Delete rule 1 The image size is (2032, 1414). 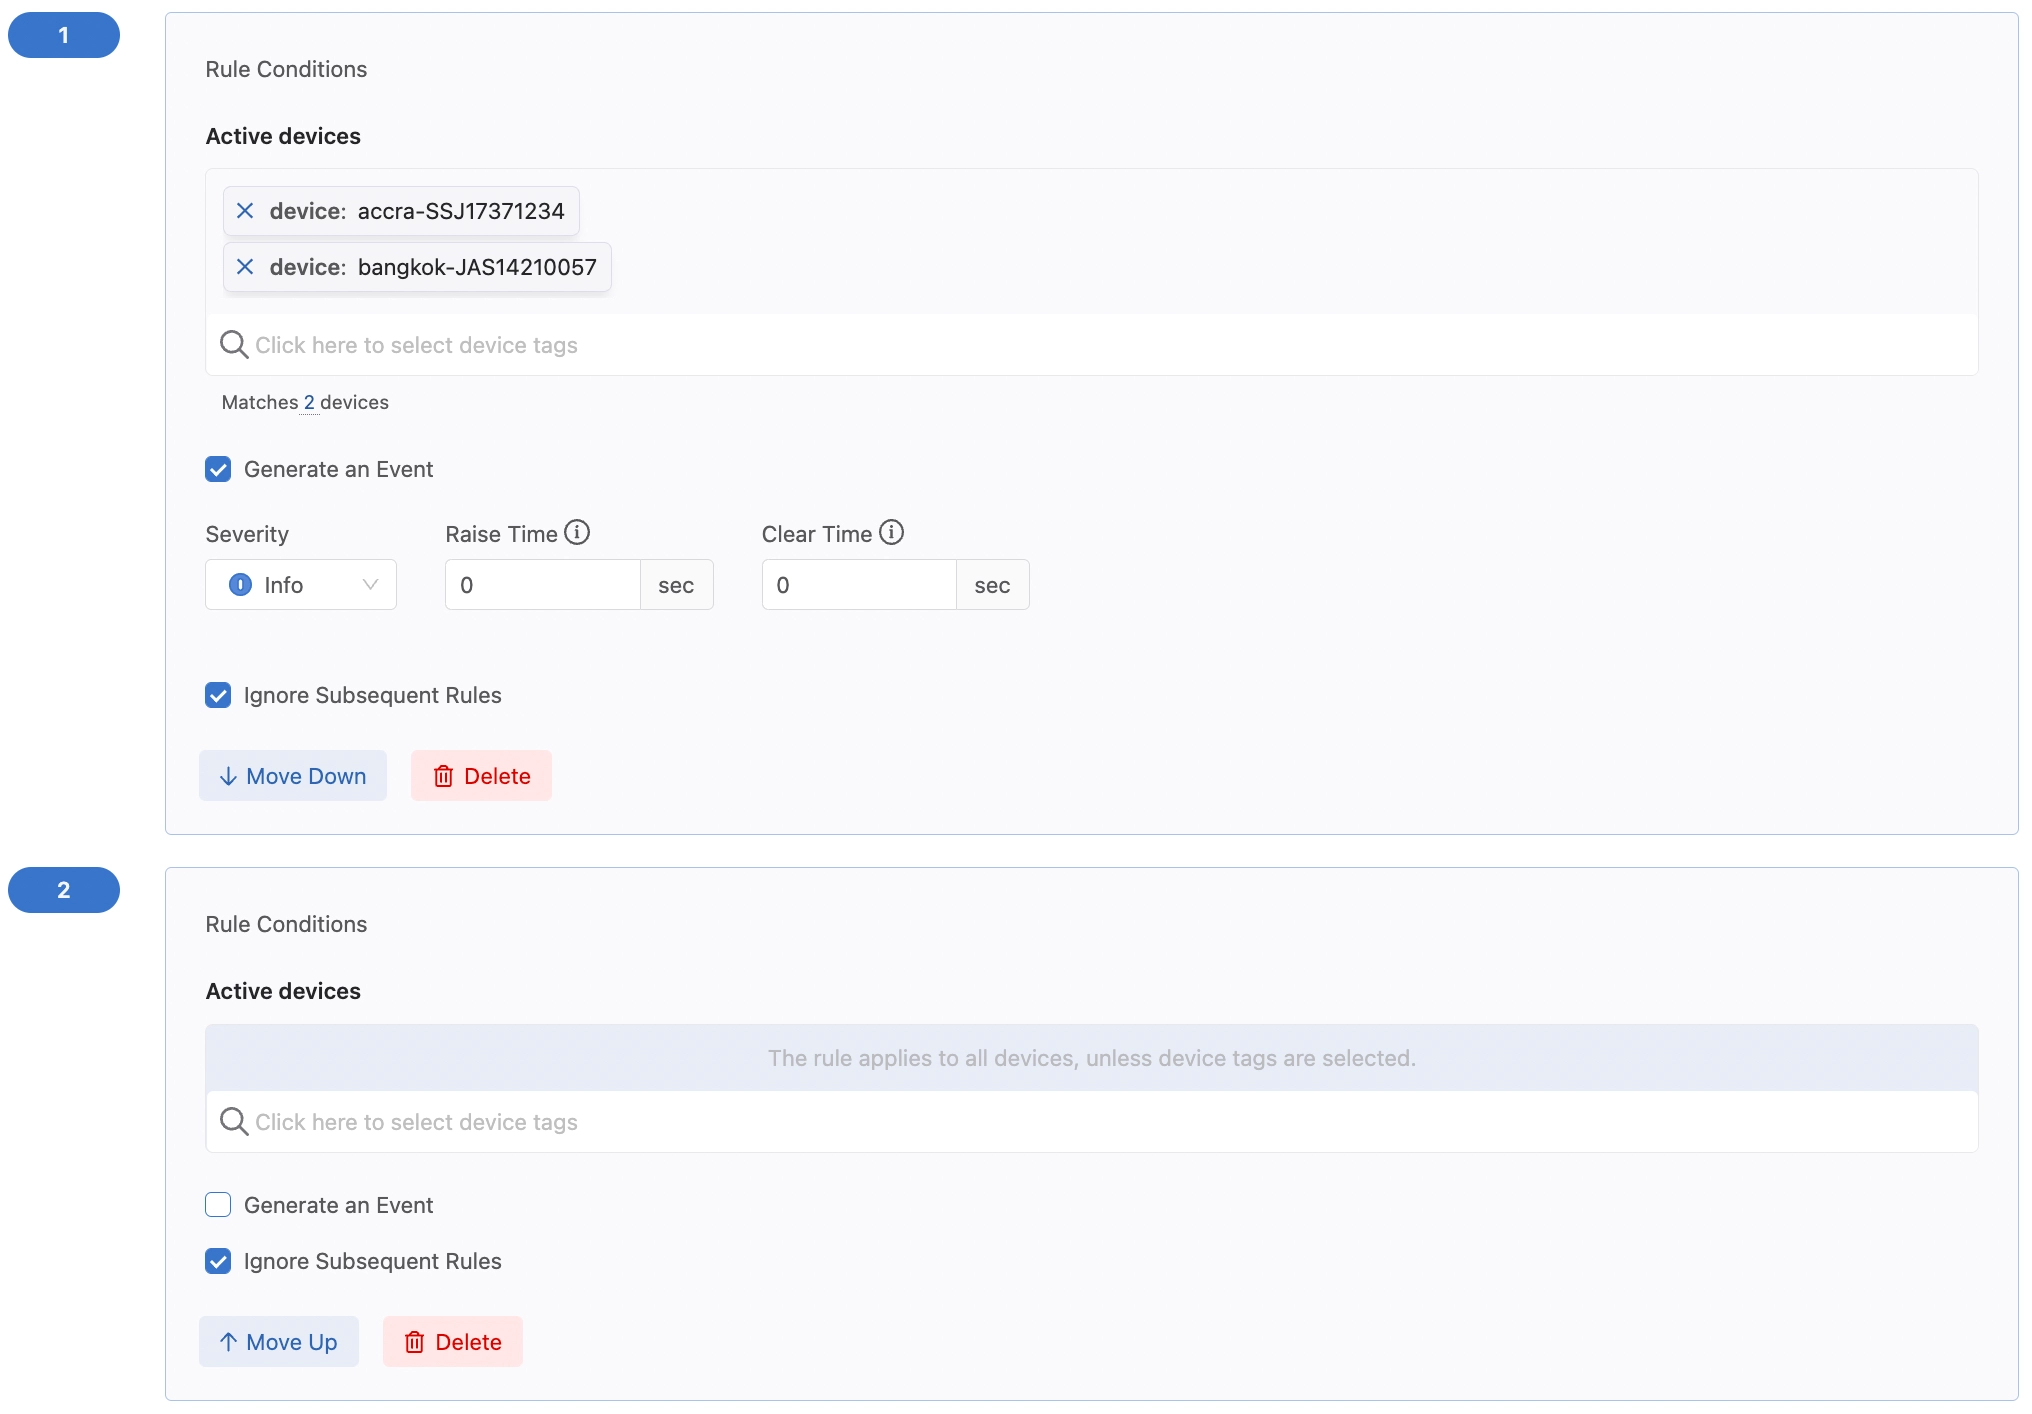click(x=481, y=776)
